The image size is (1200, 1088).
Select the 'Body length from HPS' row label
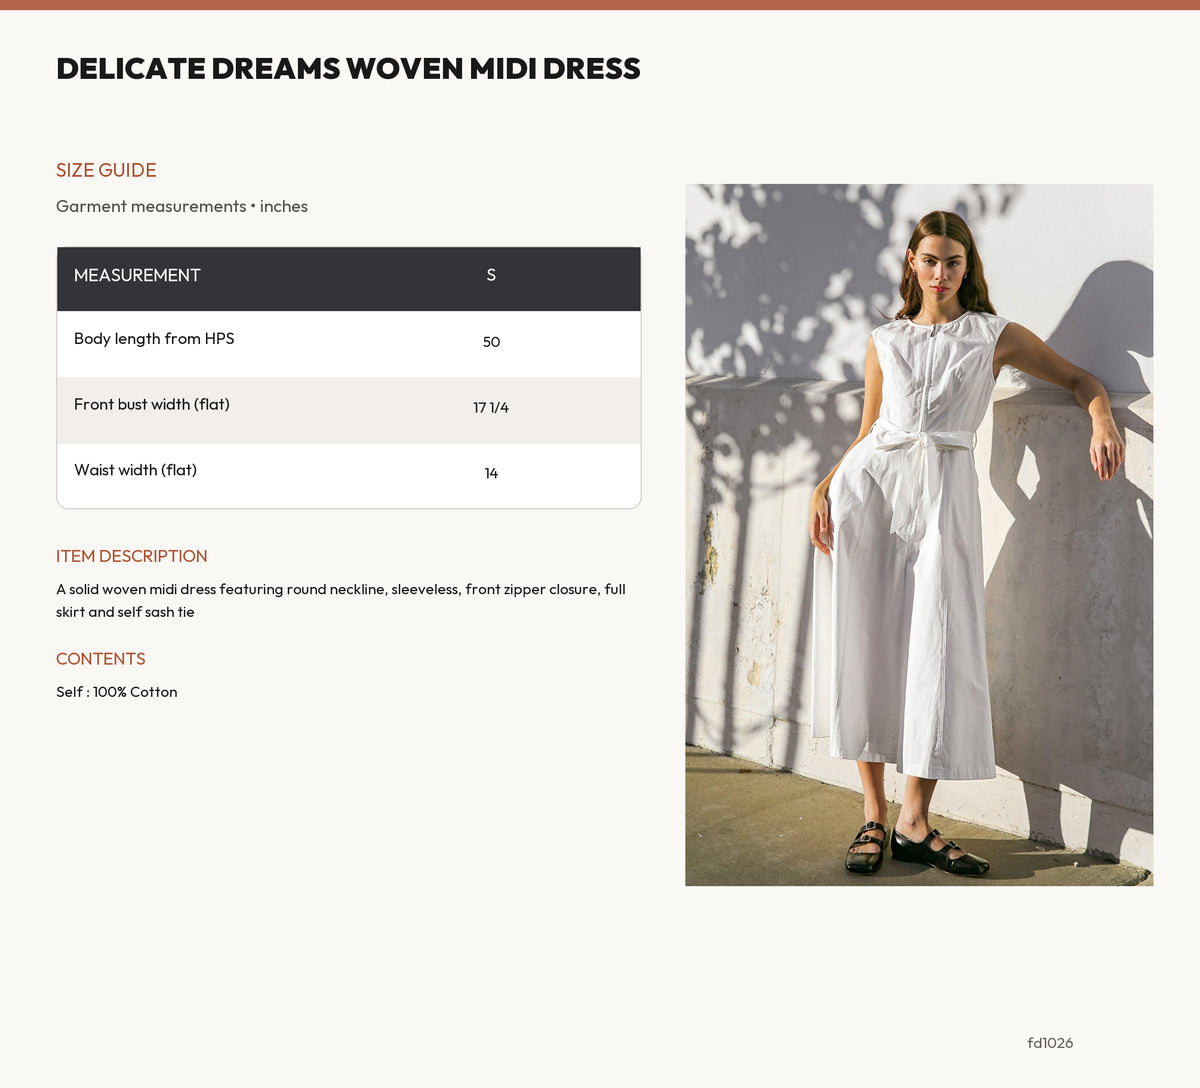(x=154, y=339)
